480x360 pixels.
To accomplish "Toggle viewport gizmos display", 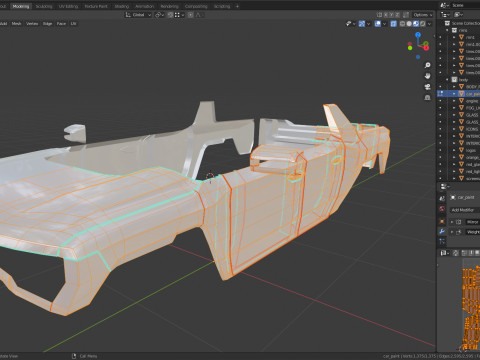I will [x=362, y=24].
